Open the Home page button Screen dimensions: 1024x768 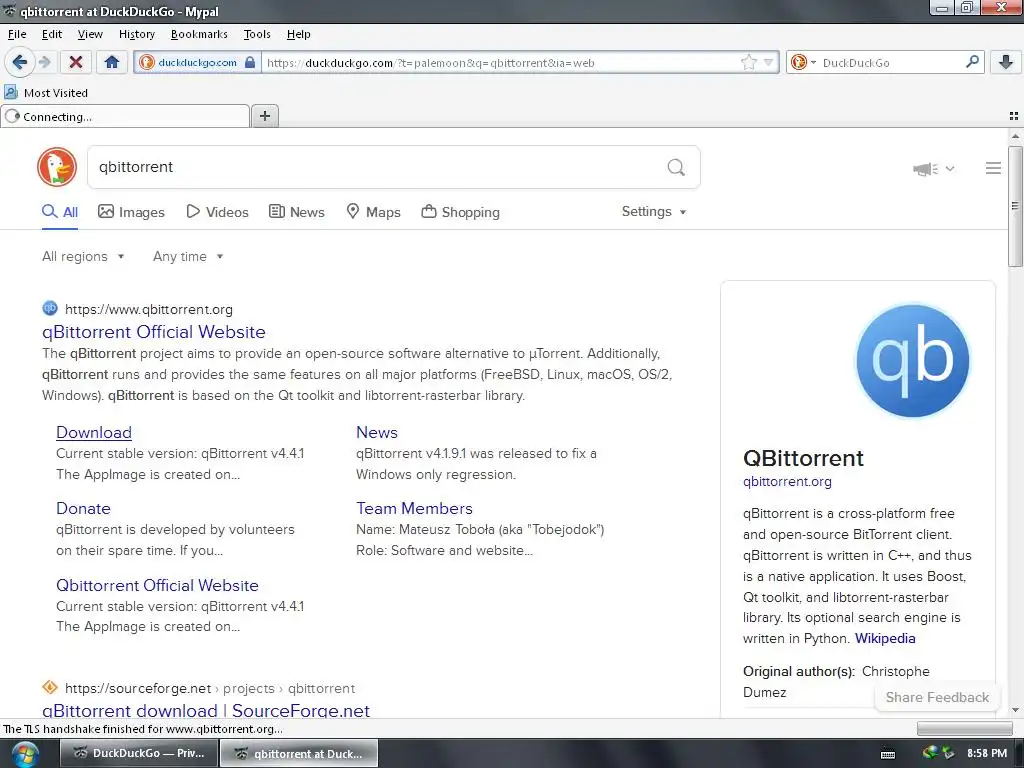point(112,62)
